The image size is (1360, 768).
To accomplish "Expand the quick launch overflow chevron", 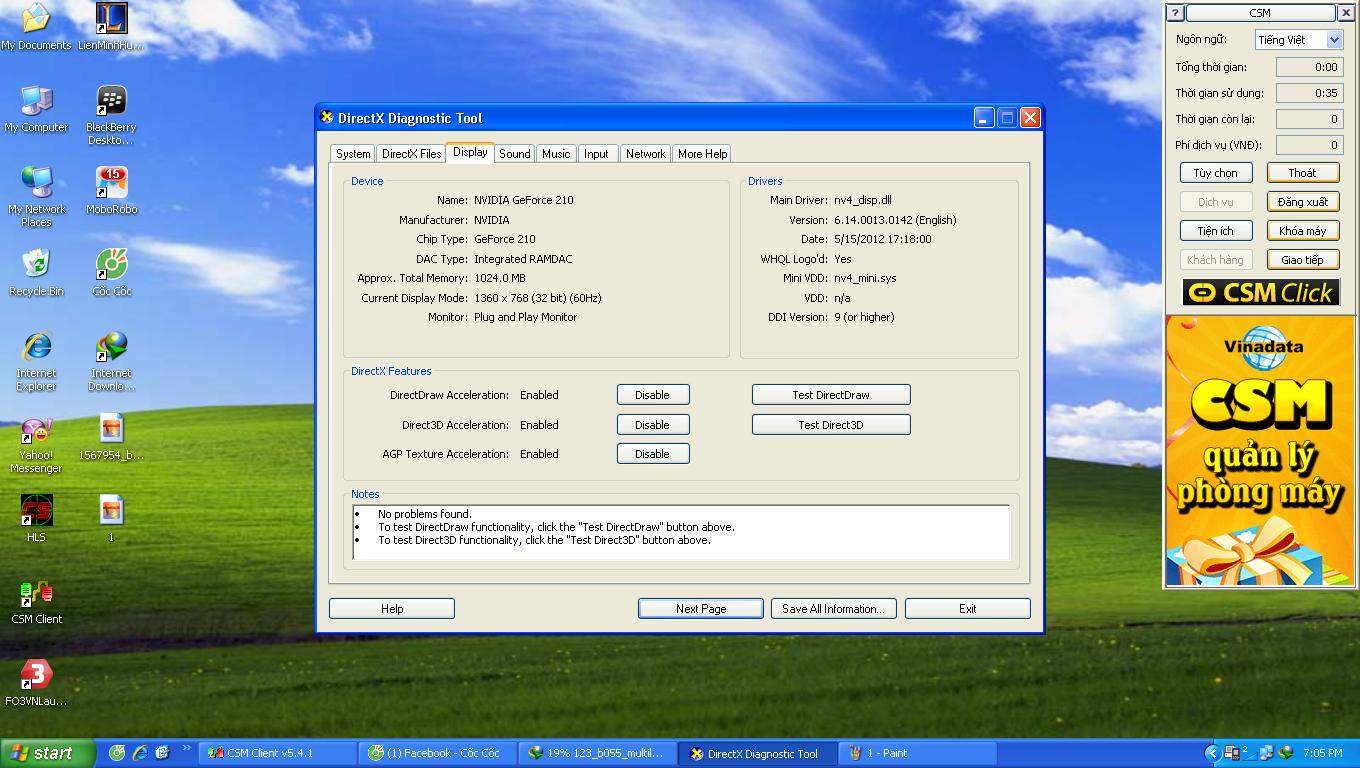I will pos(186,748).
